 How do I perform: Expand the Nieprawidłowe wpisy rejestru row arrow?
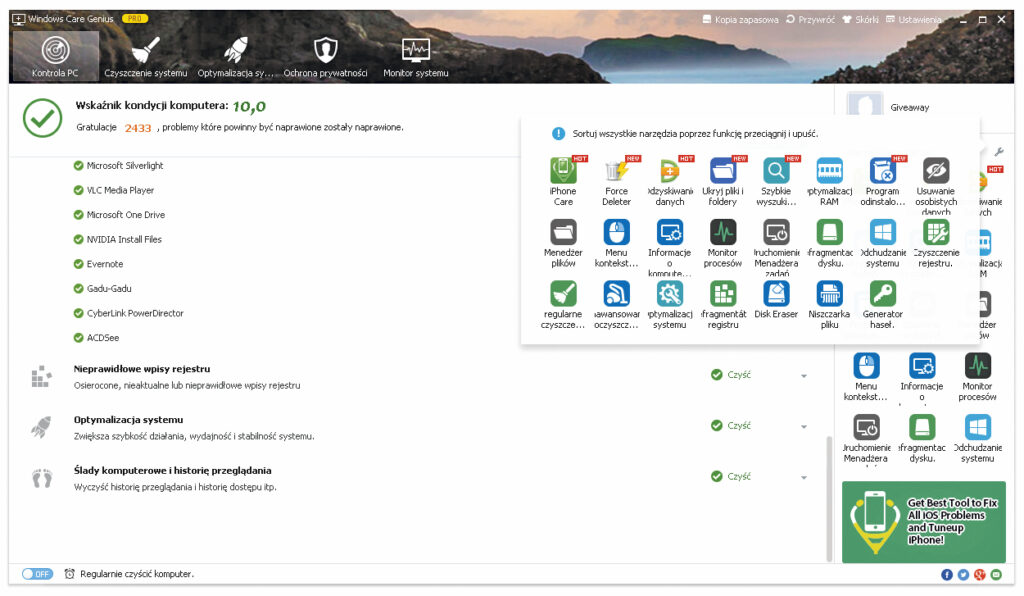(803, 376)
